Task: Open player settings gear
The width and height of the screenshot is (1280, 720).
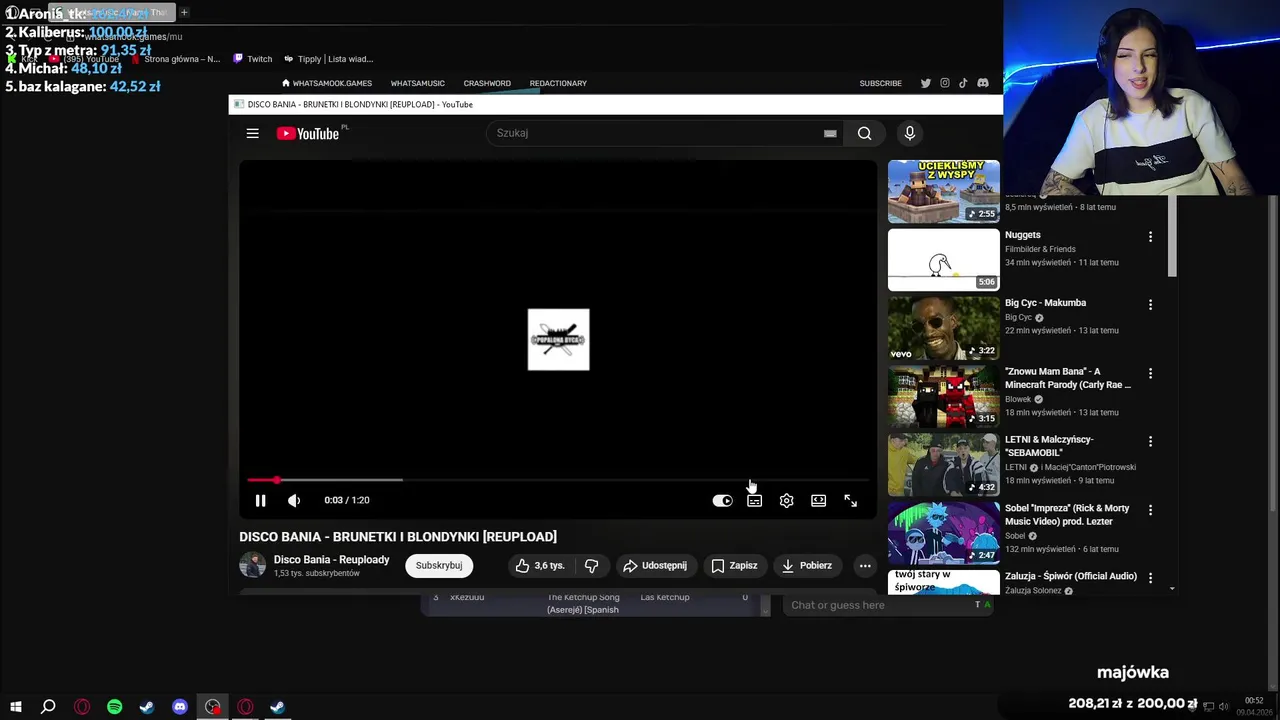Action: 786,500
